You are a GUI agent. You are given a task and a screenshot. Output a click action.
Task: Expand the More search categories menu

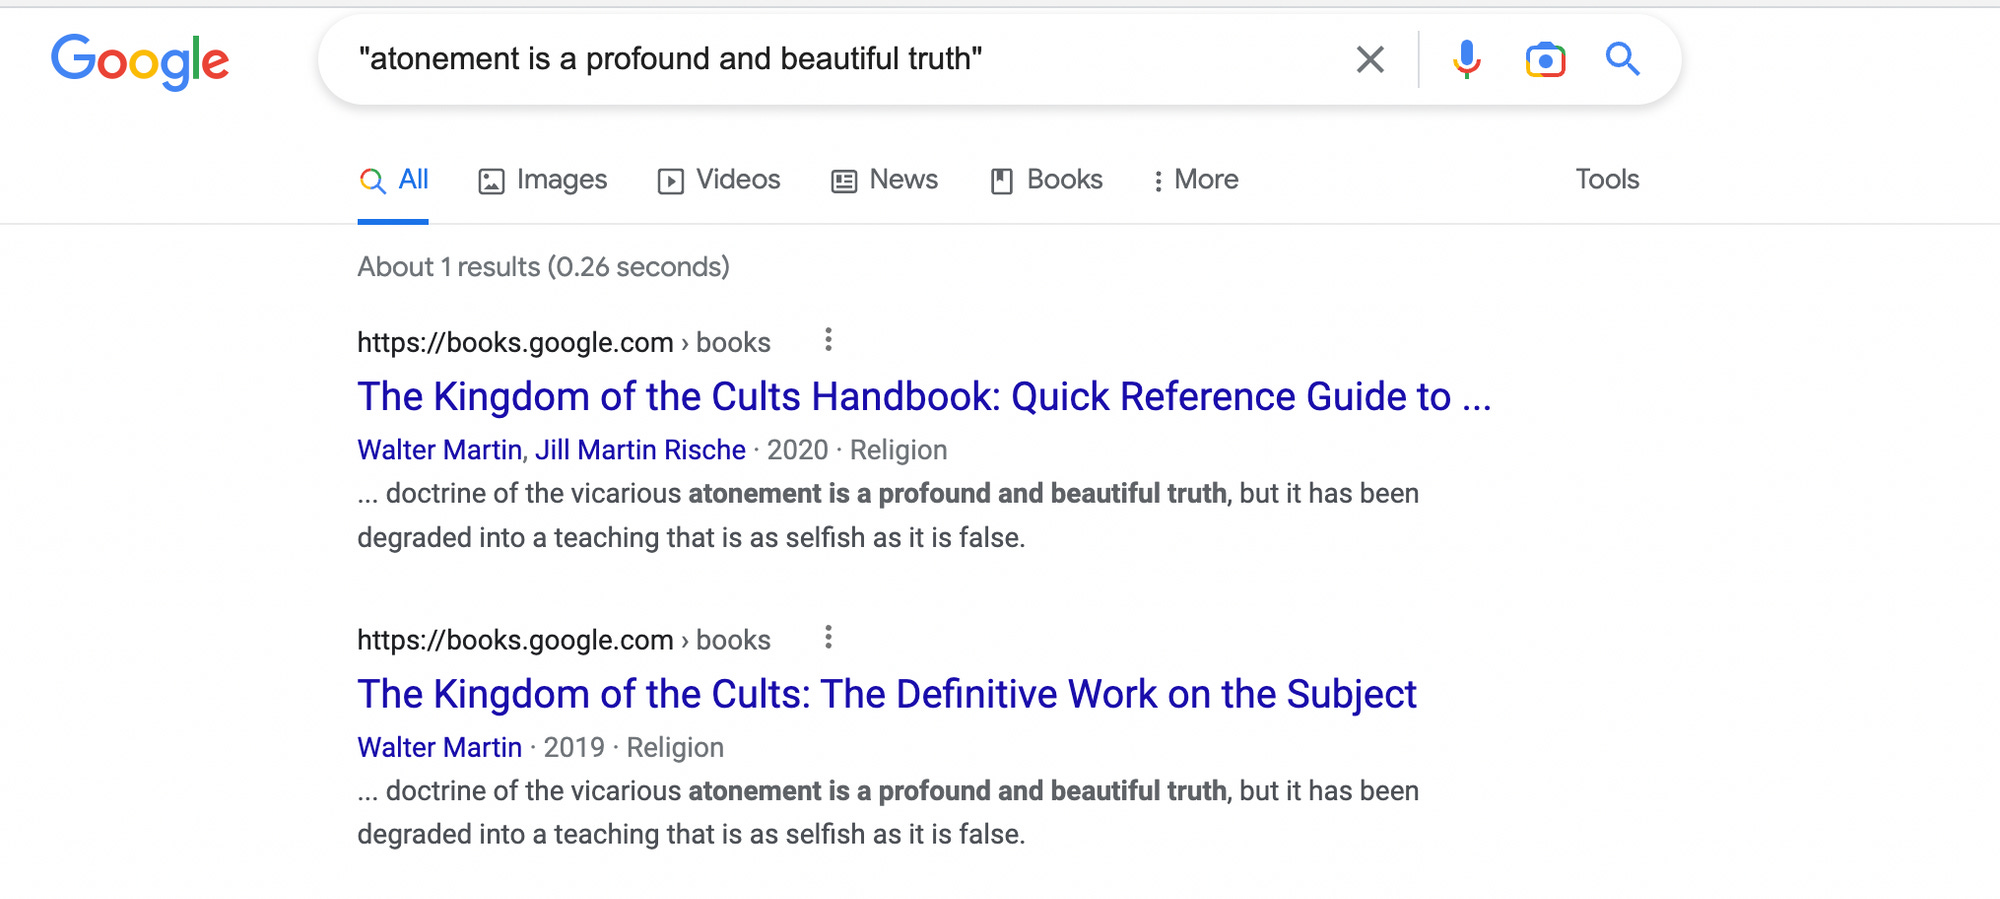1195,180
